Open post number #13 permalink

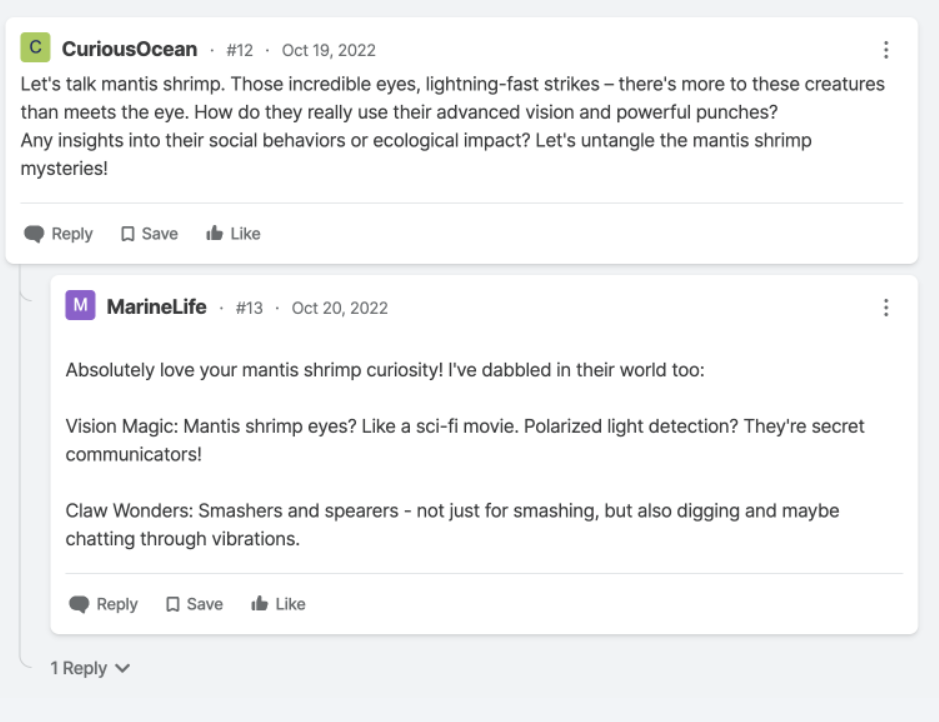[249, 308]
